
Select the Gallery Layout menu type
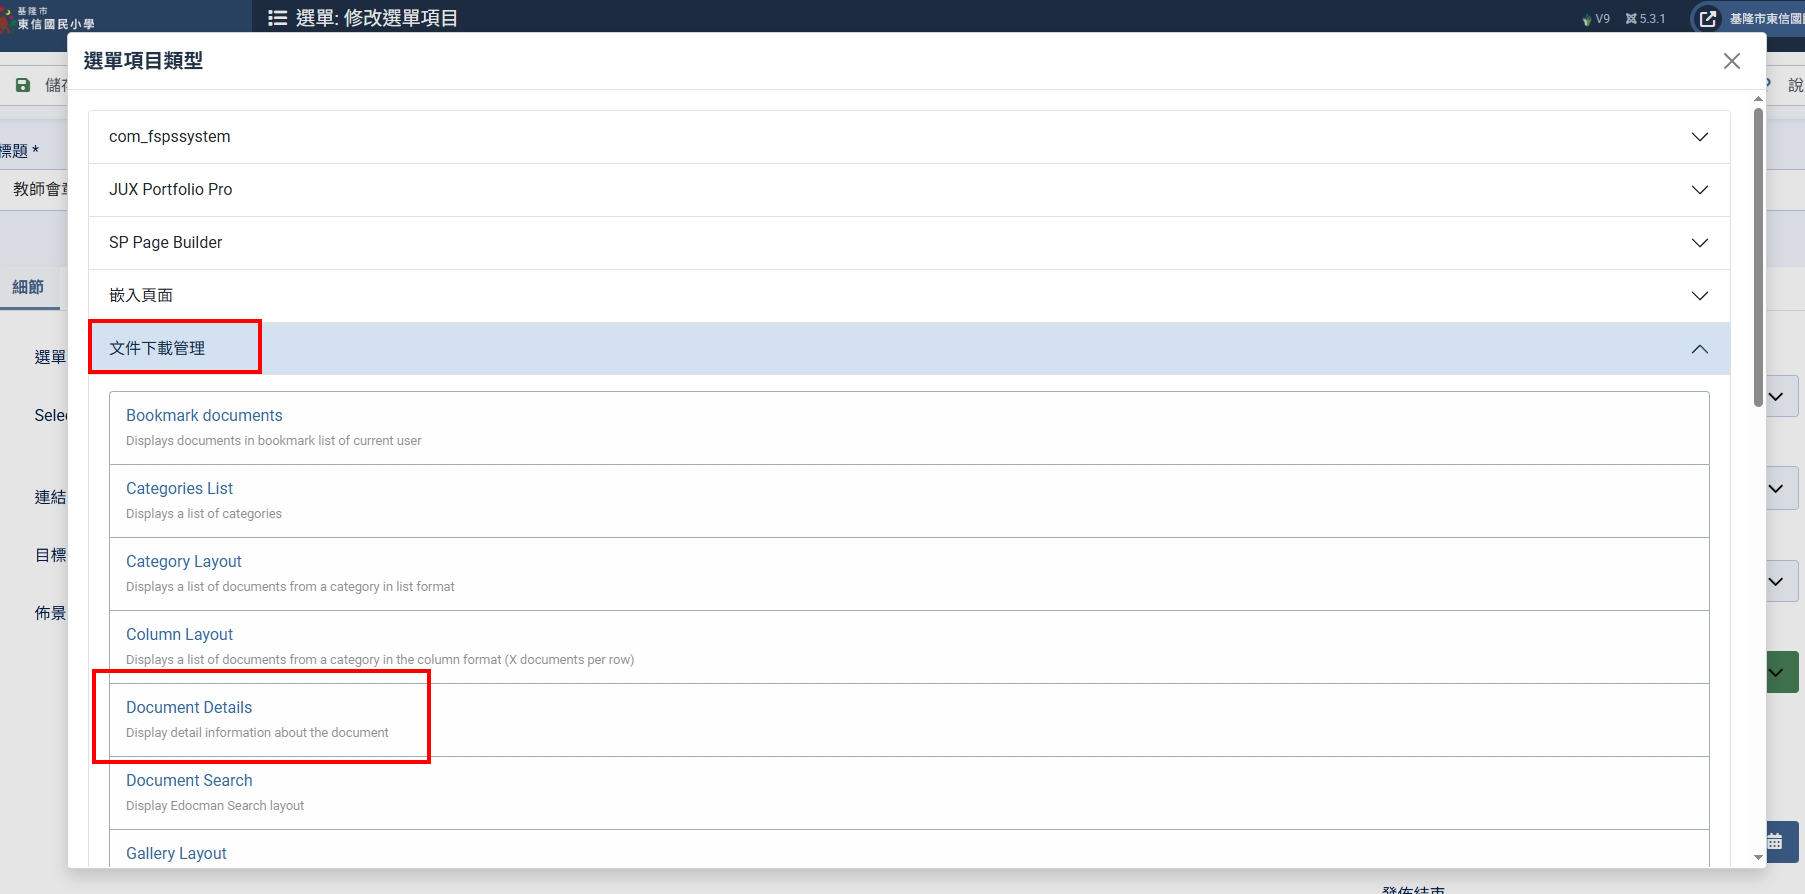(x=176, y=853)
